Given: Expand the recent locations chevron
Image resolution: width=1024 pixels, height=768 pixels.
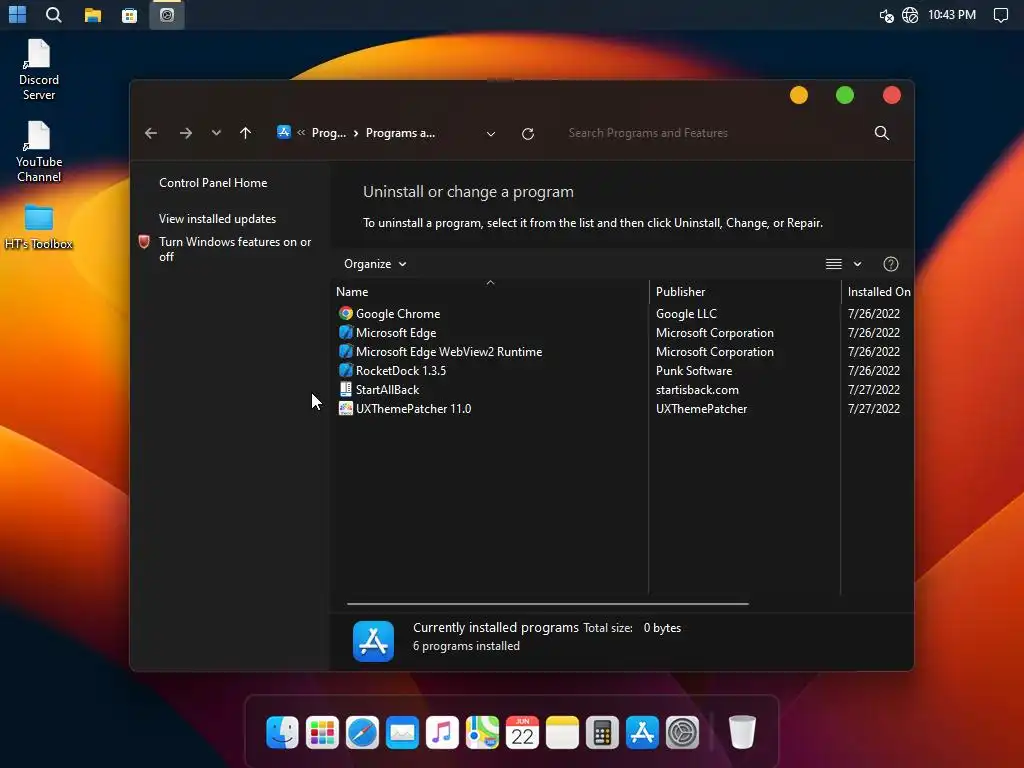Looking at the screenshot, I should [216, 133].
